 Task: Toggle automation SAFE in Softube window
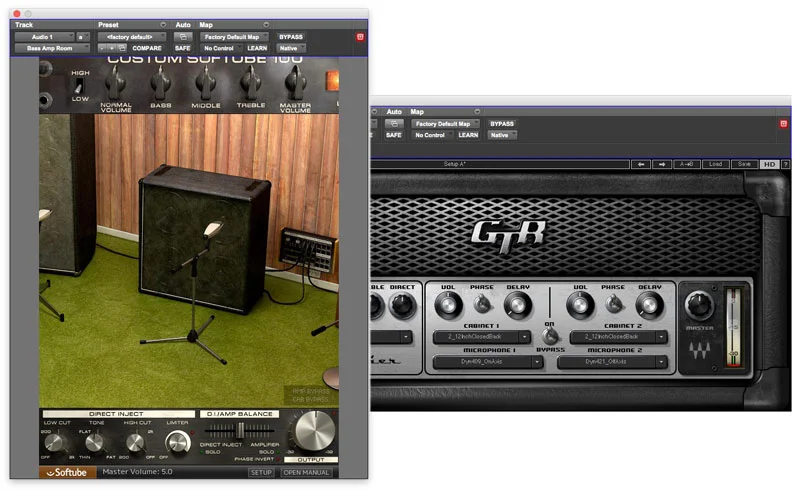click(183, 48)
